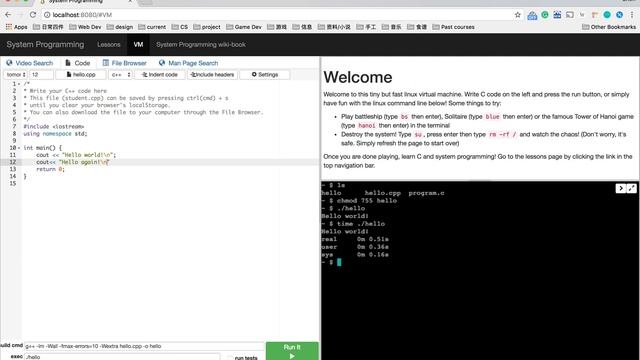Open the project bookmark folder
Screen dimensions: 640x360
(207, 27)
